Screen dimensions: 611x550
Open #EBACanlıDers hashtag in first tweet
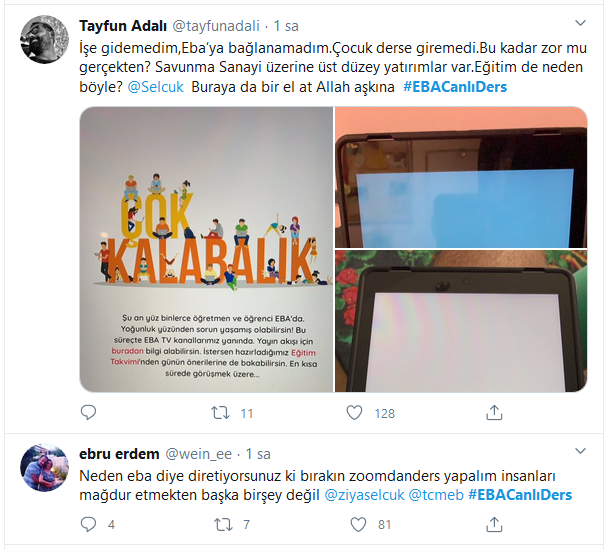(x=455, y=87)
